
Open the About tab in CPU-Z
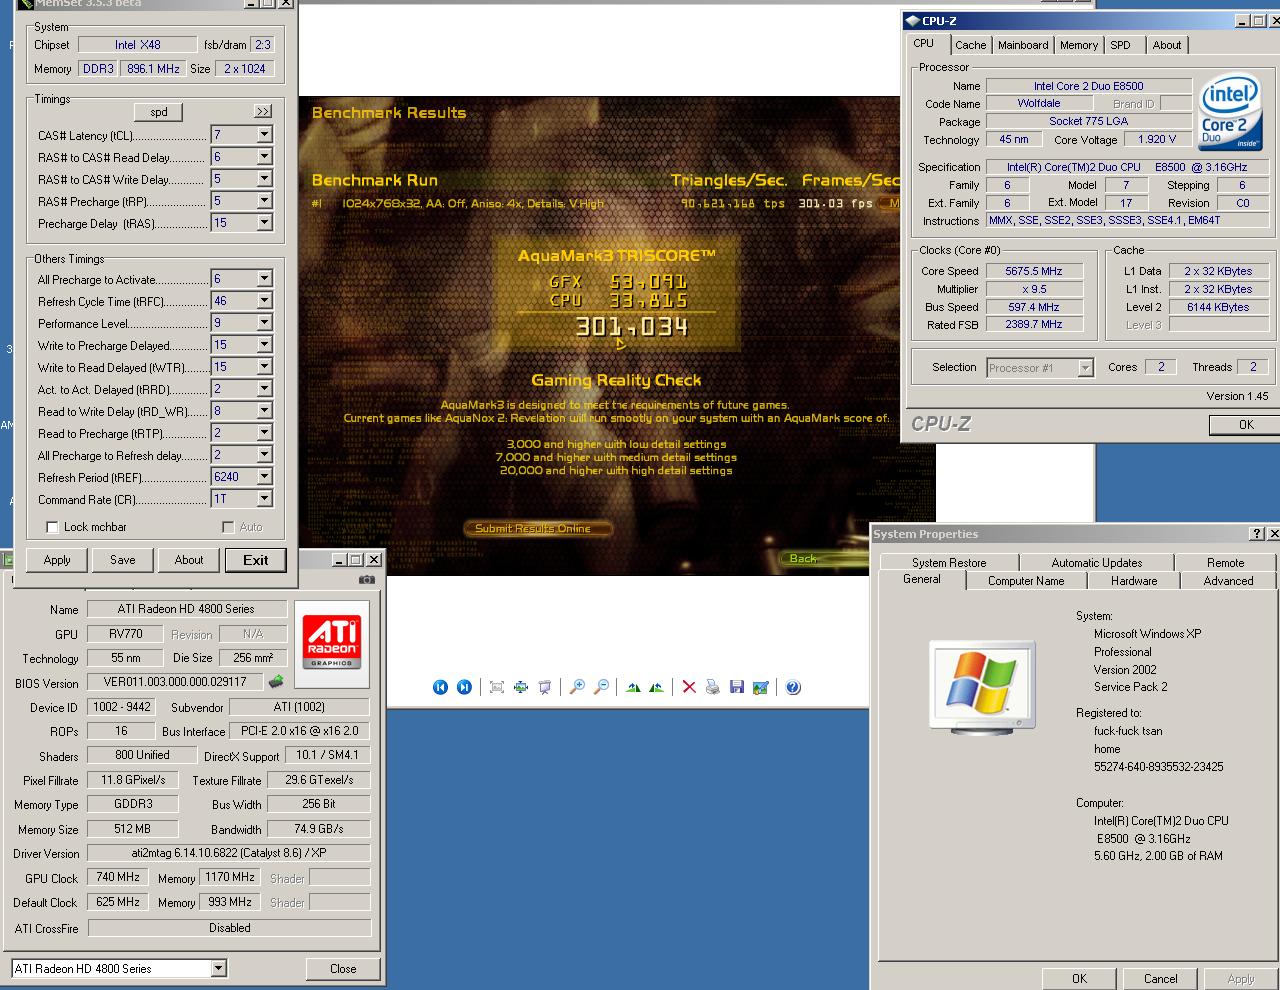[x=1166, y=45]
